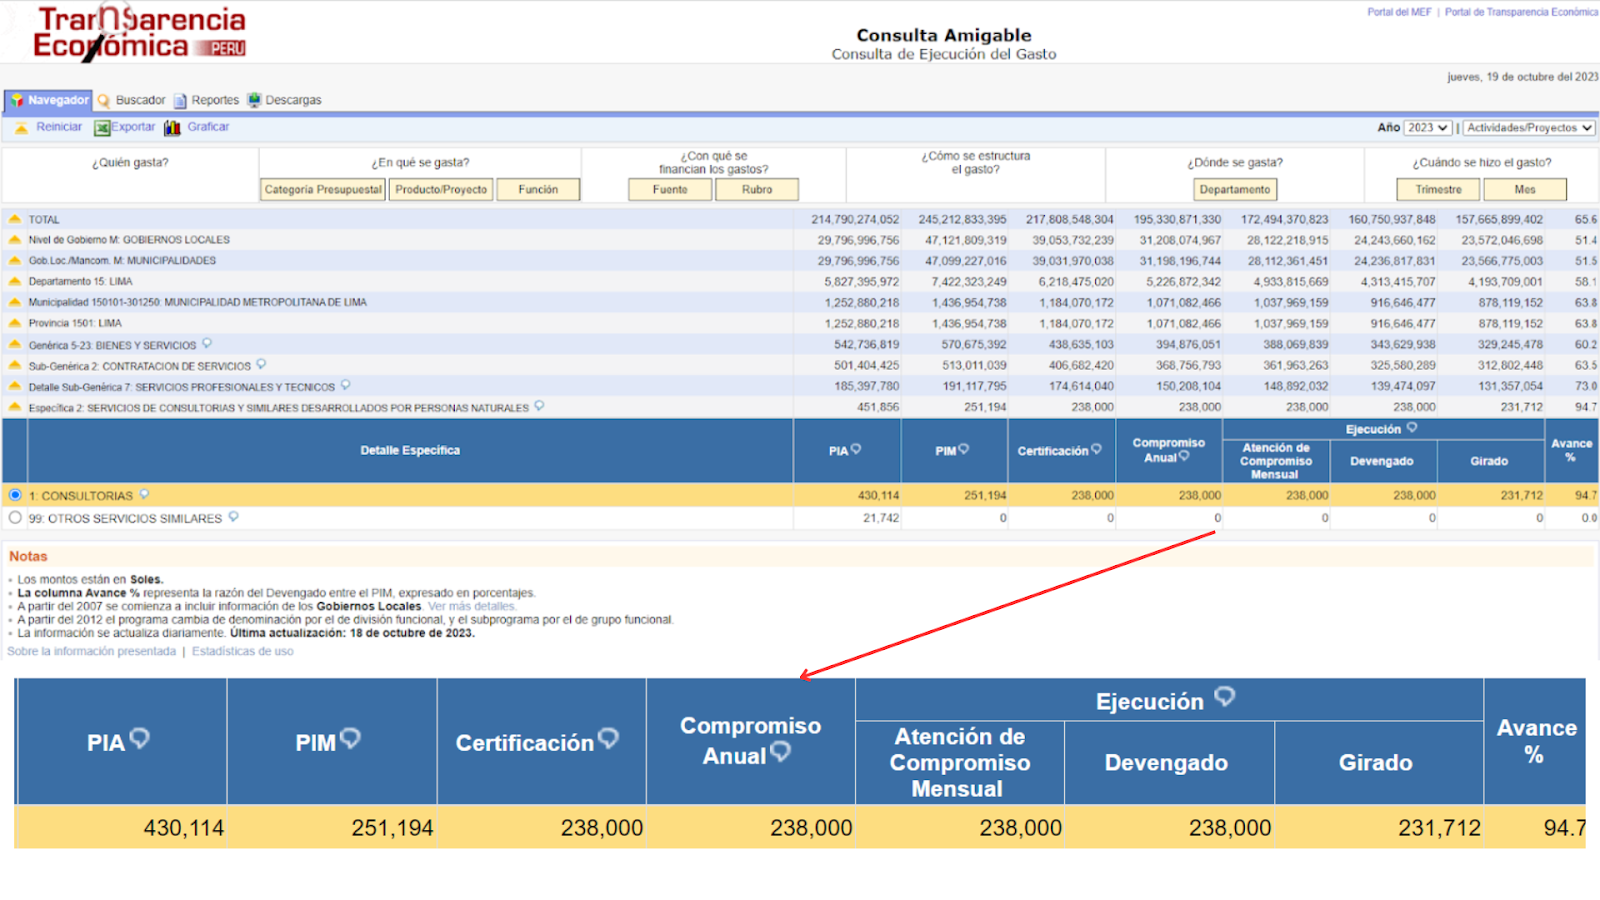Collapse the Departamento 15: LIMA arrow

coord(15,282)
